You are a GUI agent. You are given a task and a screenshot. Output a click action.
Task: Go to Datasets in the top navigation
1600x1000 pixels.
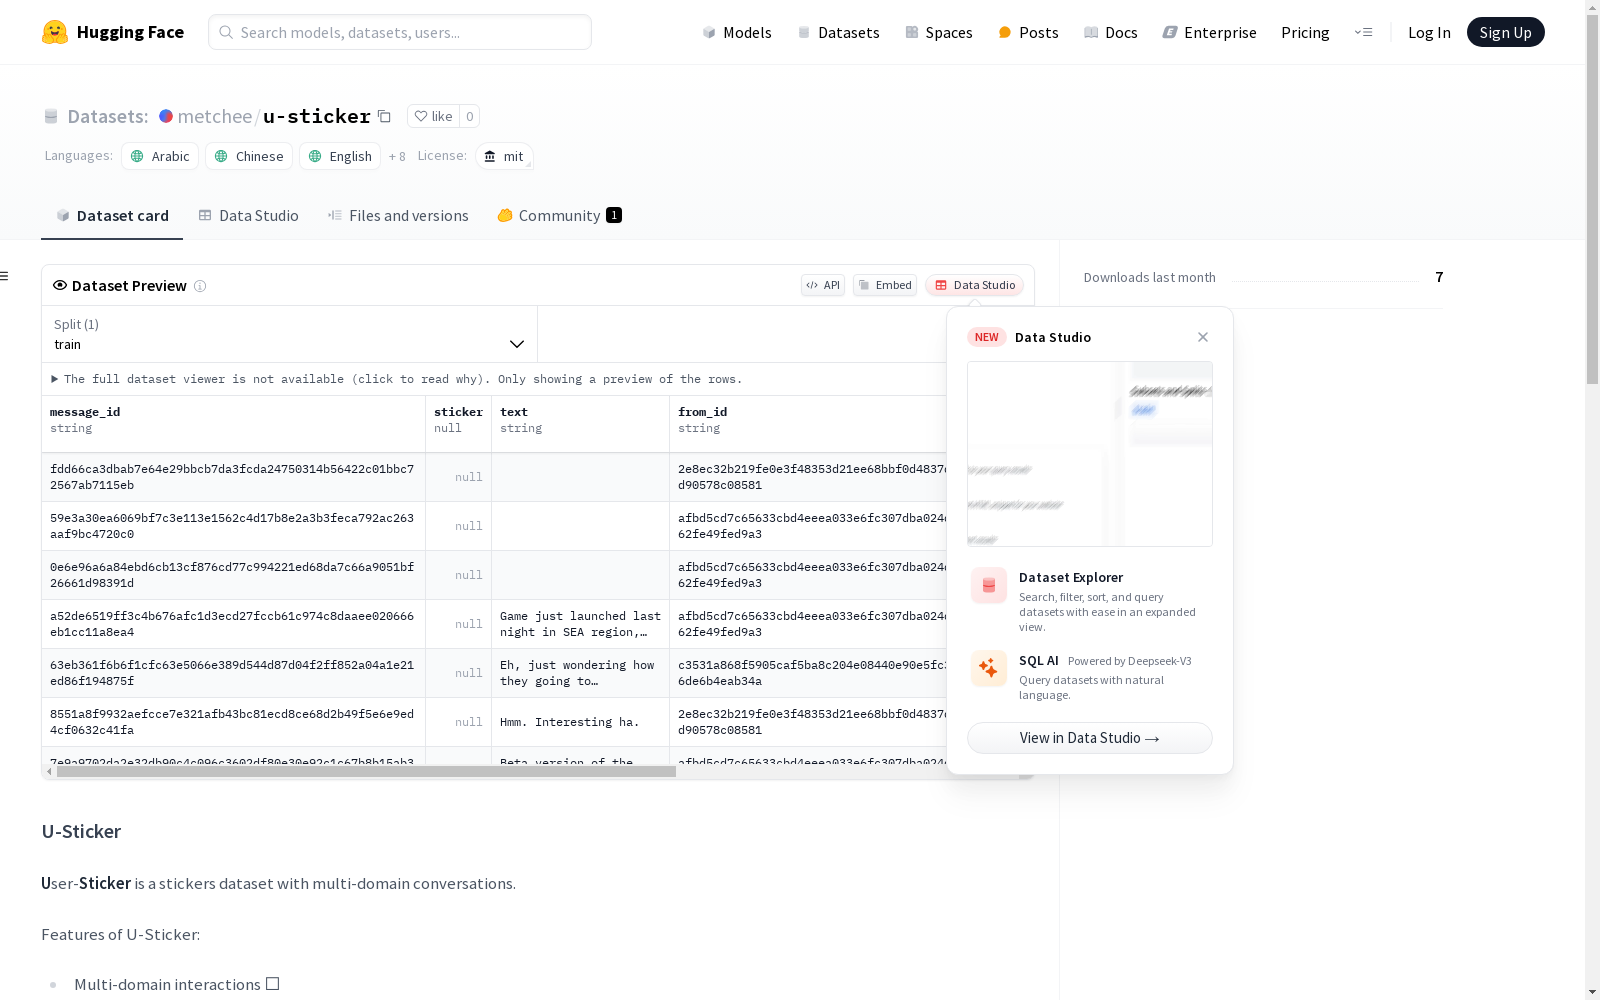[838, 32]
